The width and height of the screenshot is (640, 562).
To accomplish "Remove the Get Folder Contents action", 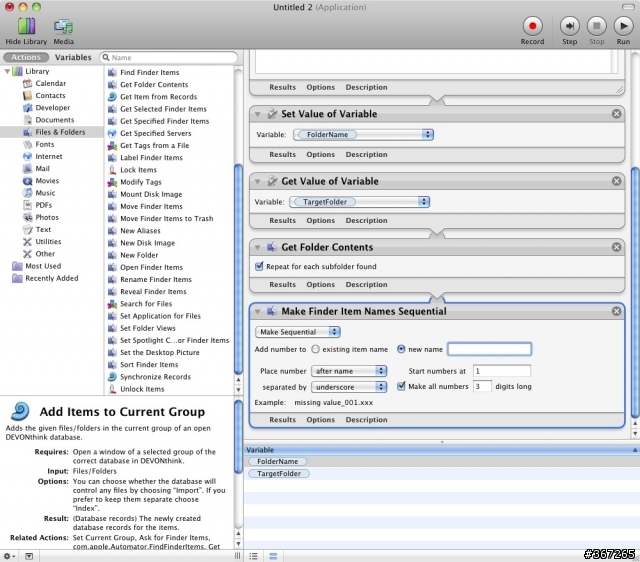I will [616, 247].
